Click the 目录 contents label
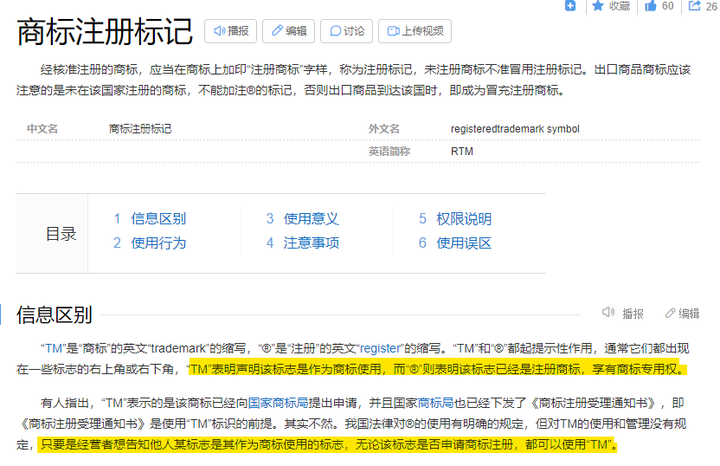The height and width of the screenshot is (466, 720). click(x=61, y=234)
